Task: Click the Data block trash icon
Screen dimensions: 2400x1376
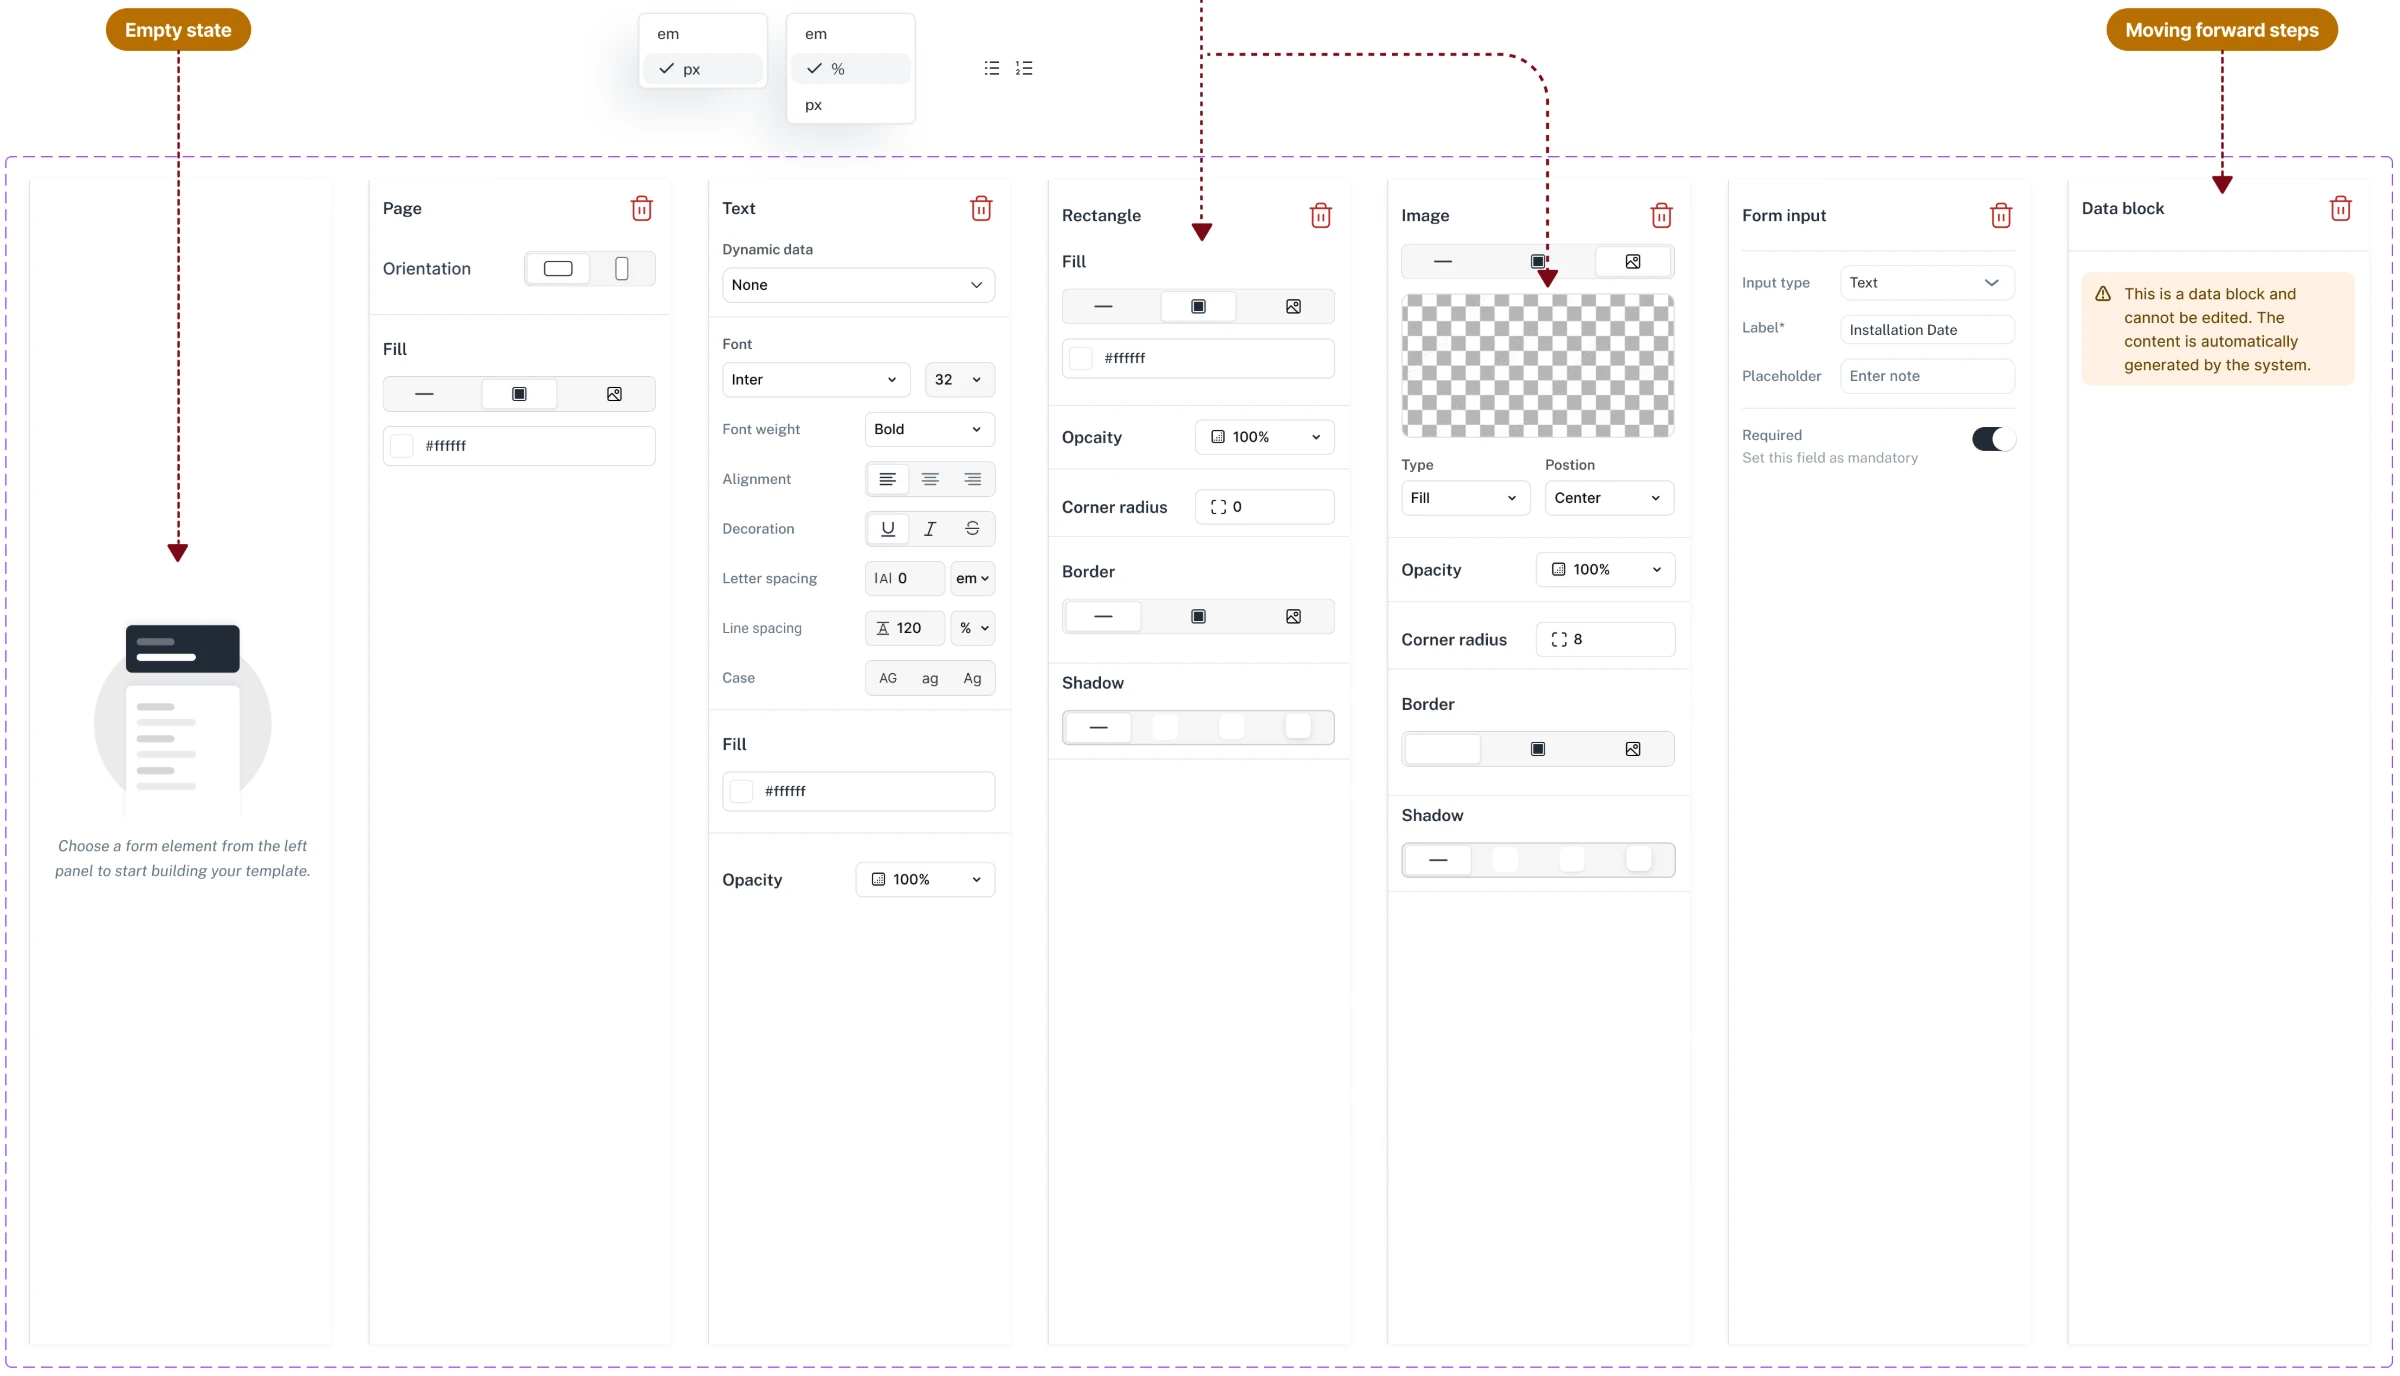Action: 2341,208
